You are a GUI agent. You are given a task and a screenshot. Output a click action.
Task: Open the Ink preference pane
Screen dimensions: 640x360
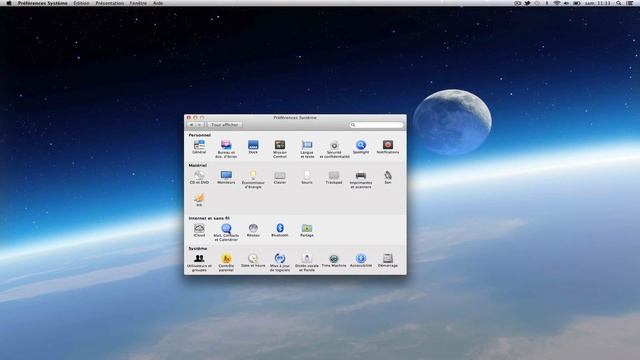(199, 200)
